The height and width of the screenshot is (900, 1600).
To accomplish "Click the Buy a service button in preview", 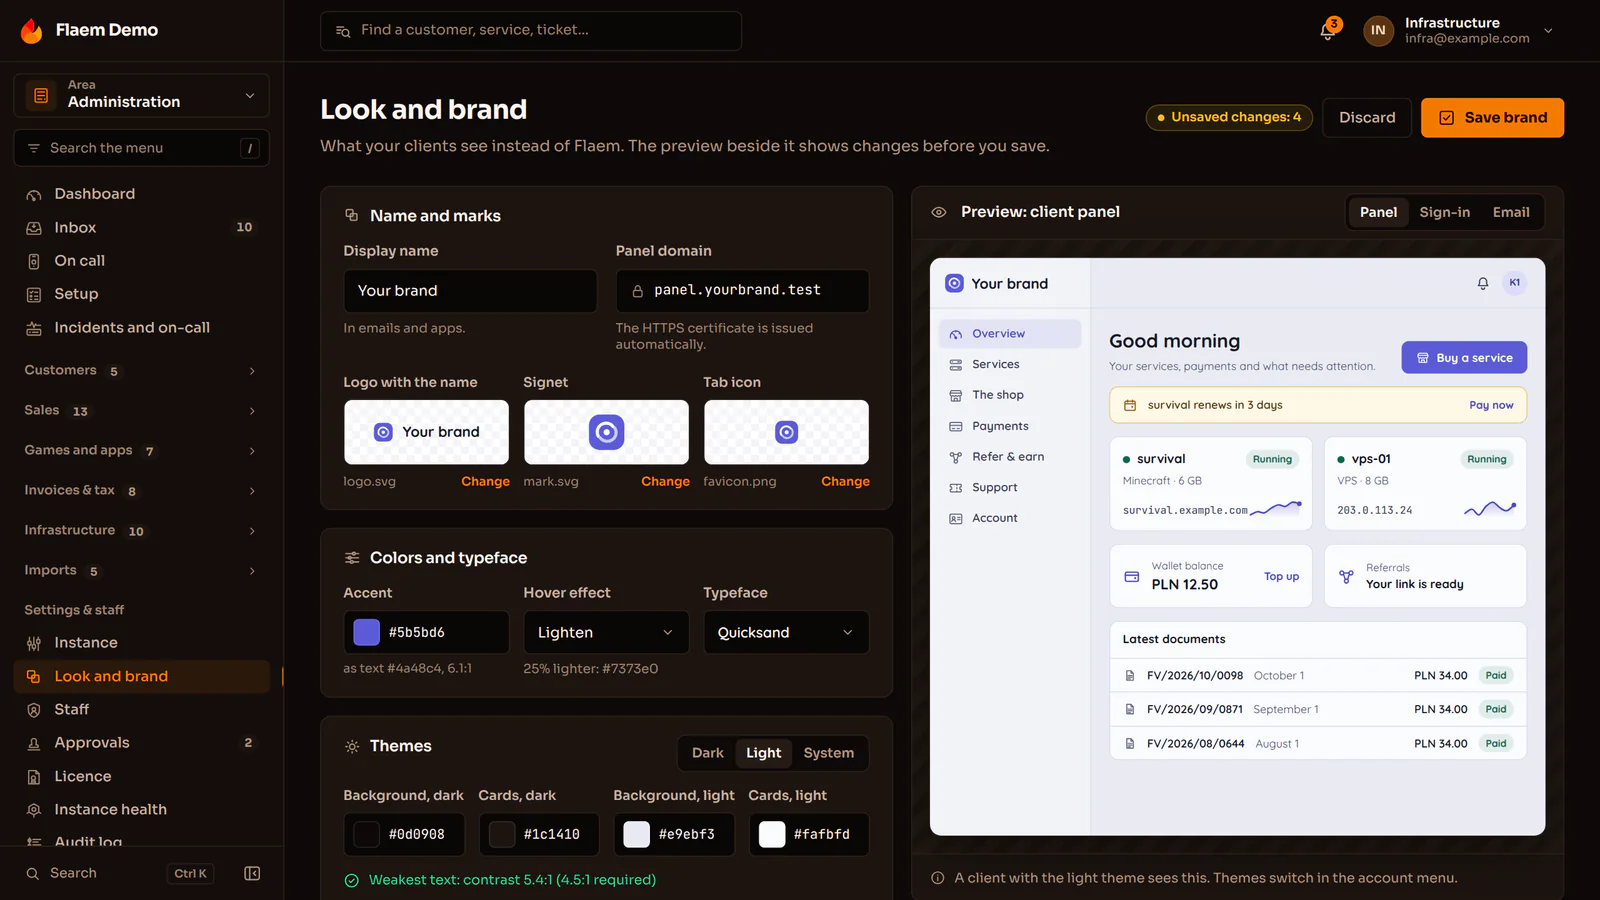I will (x=1464, y=358).
